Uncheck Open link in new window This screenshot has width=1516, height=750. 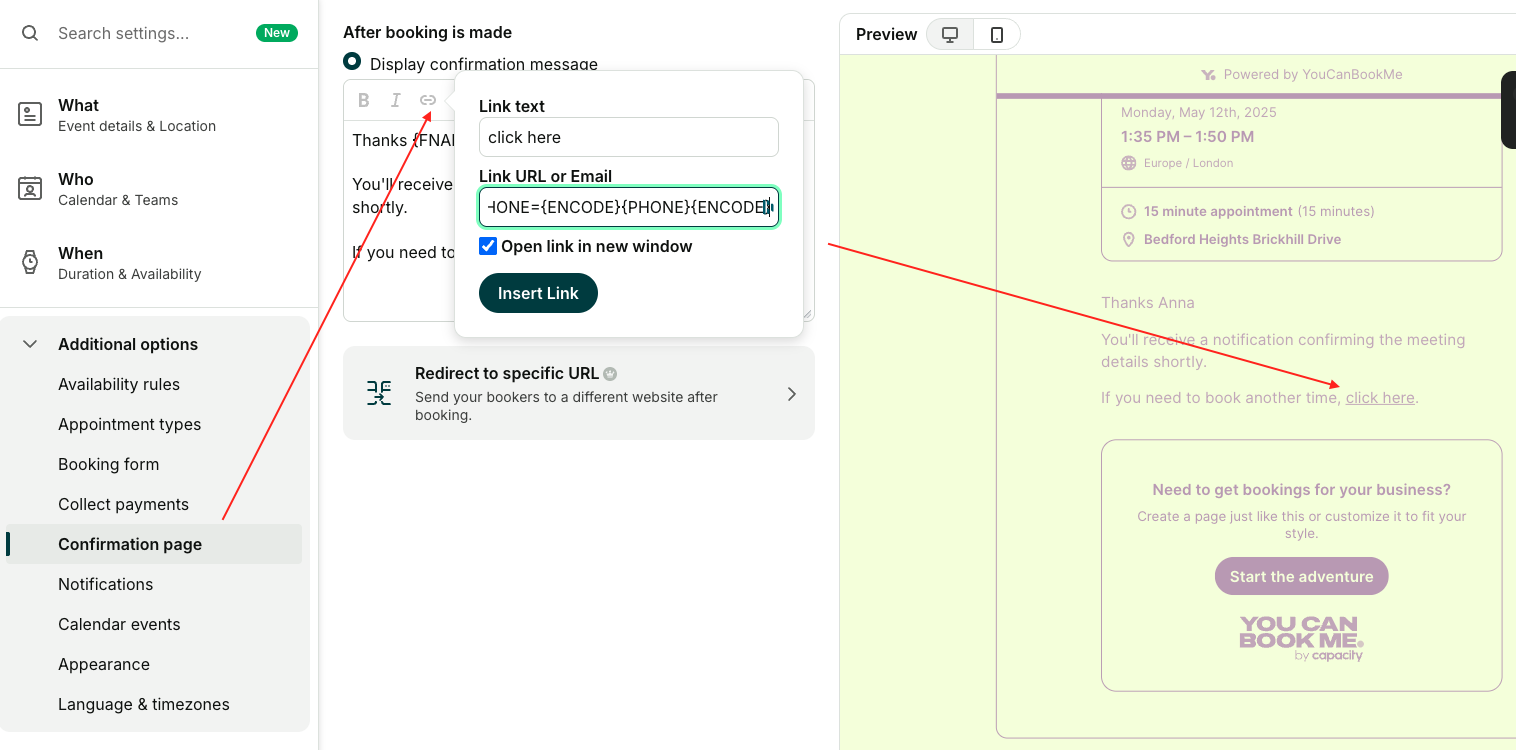coord(488,246)
